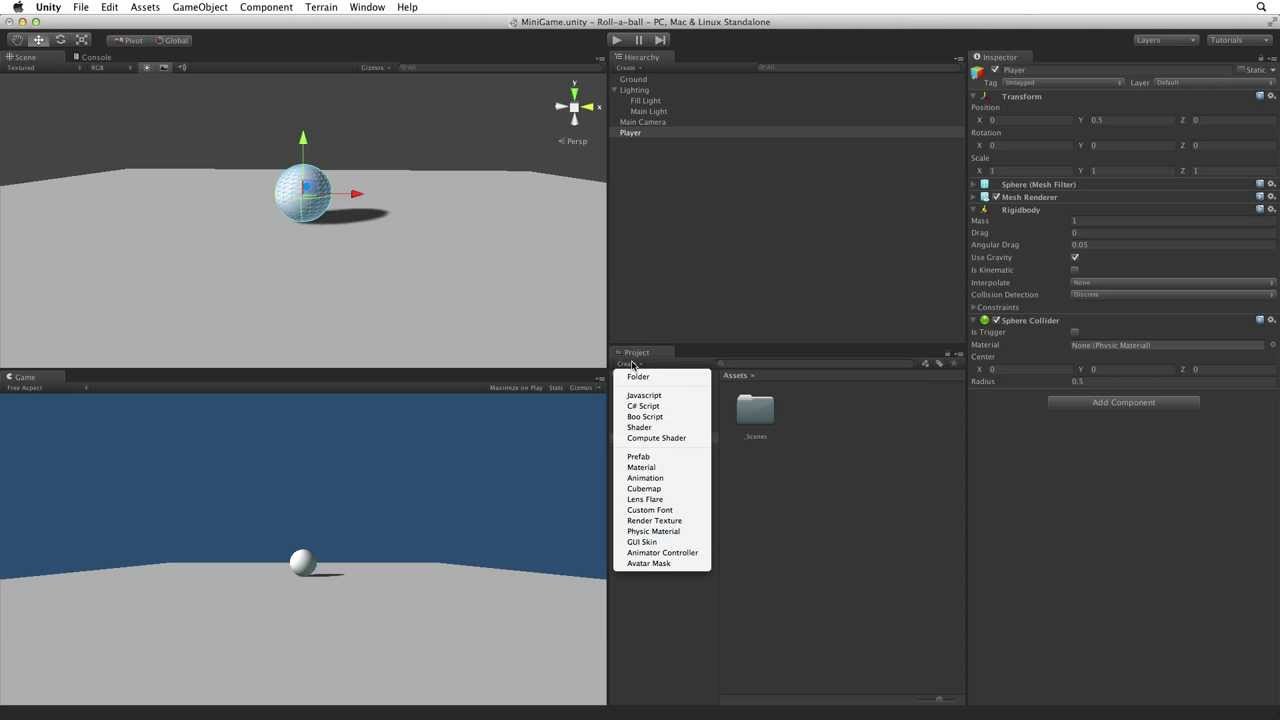
Task: Switch to the Console tab
Action: tap(96, 57)
